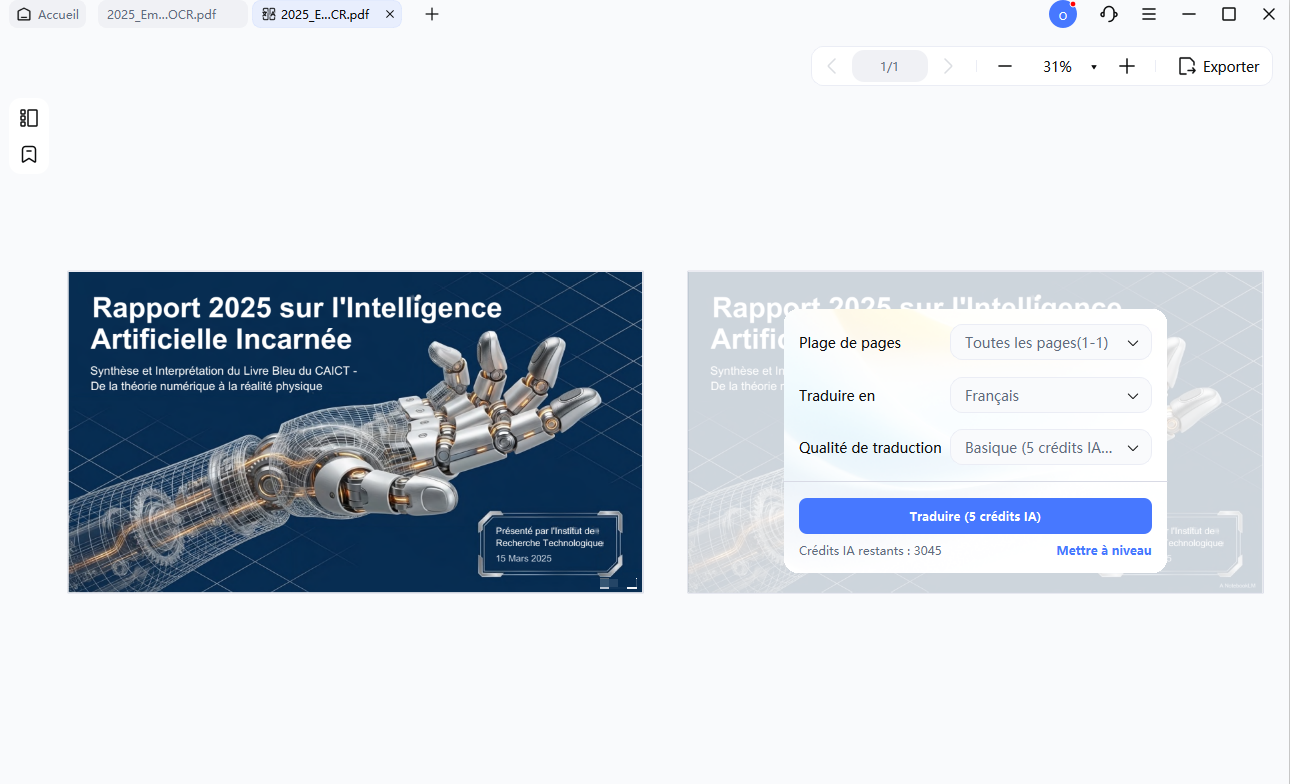Go to the previous page arrow
Viewport: 1290px width, 784px height.
click(x=831, y=66)
